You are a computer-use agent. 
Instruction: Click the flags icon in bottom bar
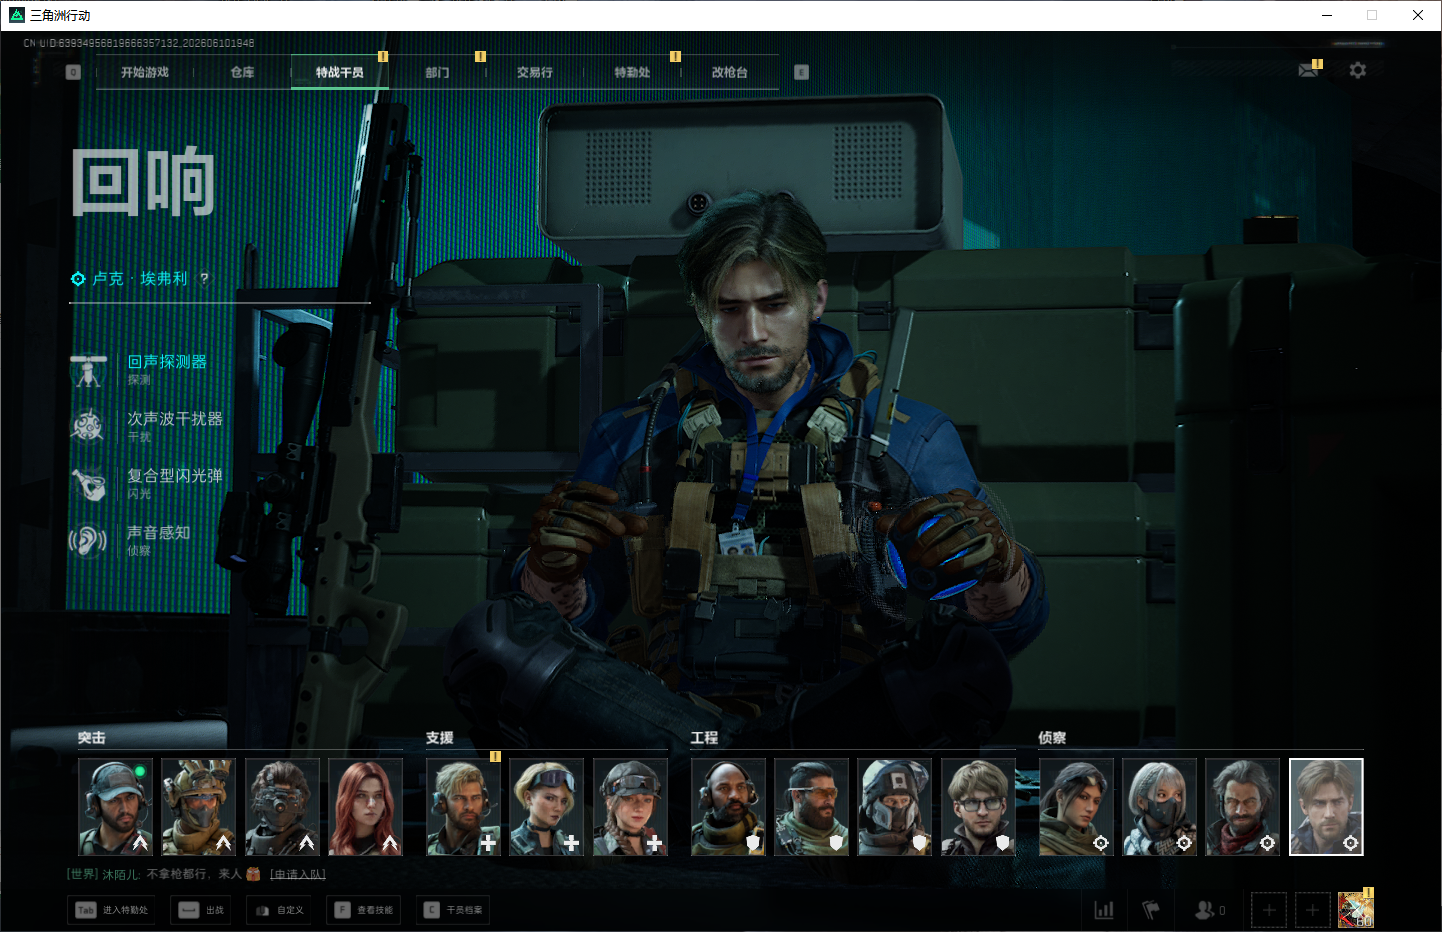tap(1151, 910)
